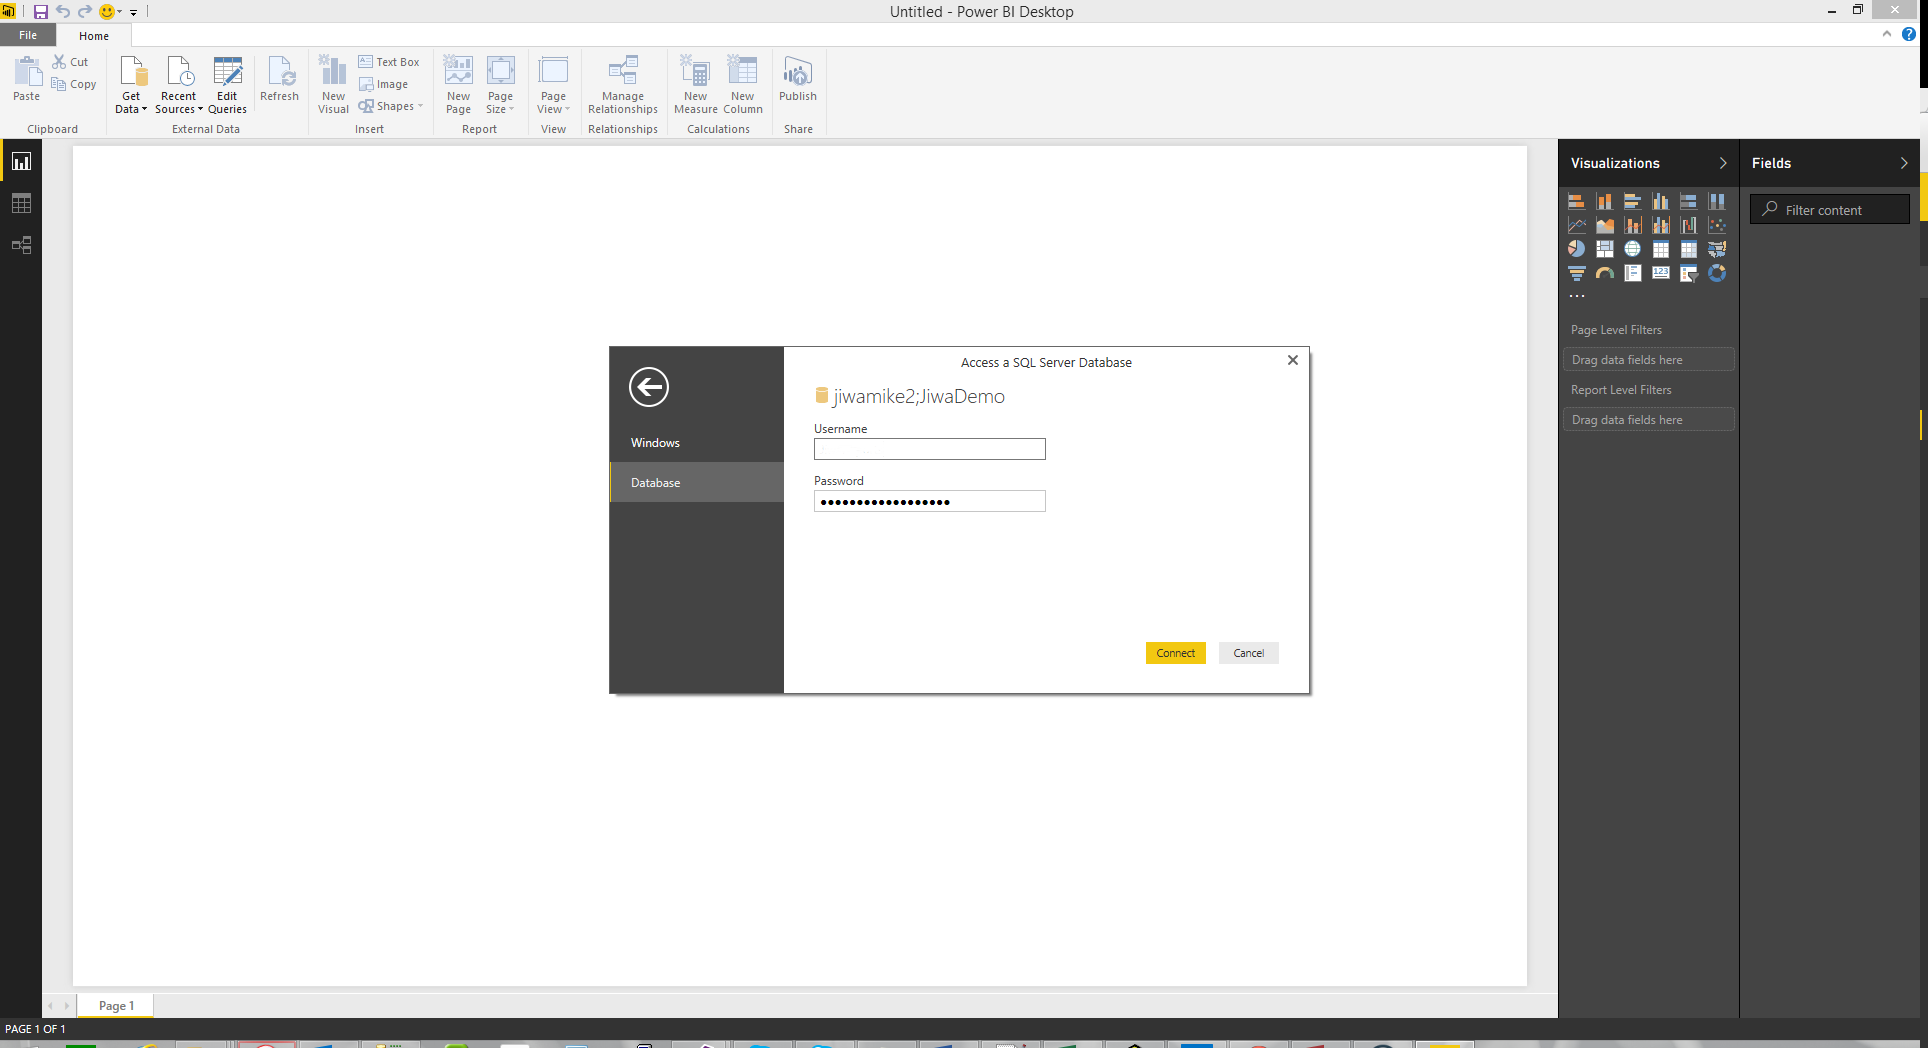Collapse the Visualizations pane with its chevron

[1722, 163]
